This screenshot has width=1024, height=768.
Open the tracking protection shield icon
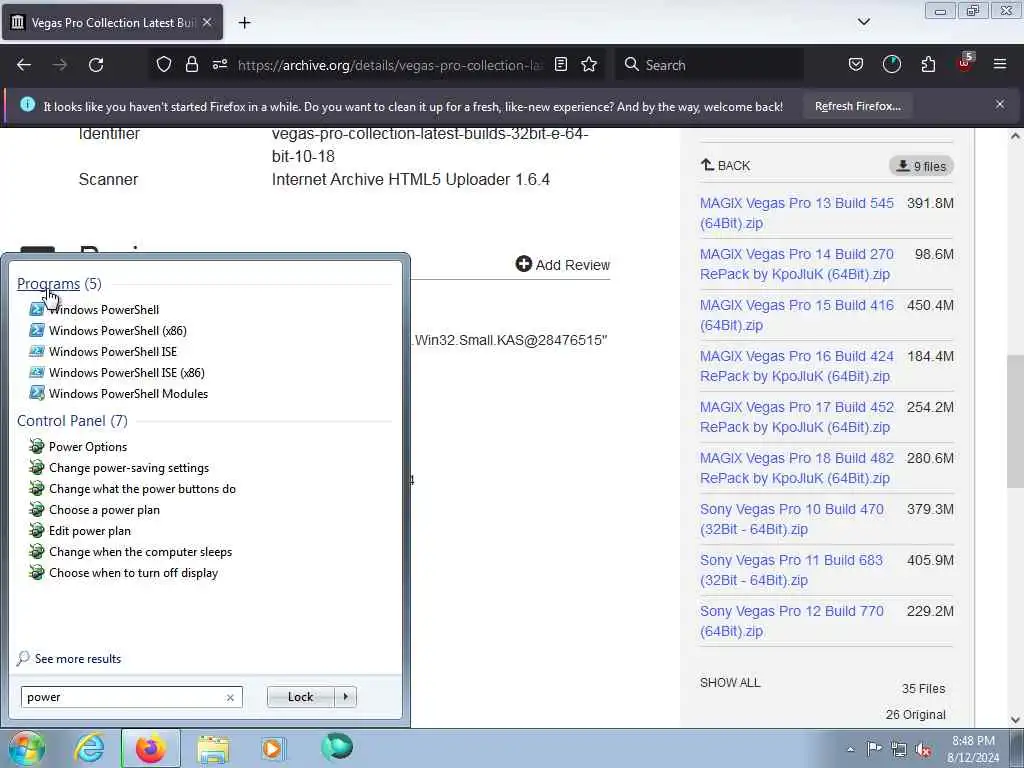[x=164, y=65]
